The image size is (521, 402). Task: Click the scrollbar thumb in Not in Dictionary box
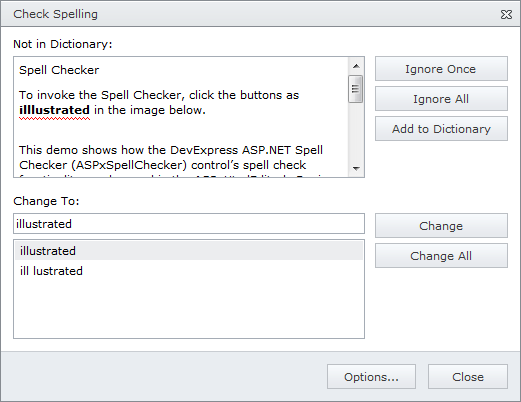pyautogui.click(x=355, y=89)
